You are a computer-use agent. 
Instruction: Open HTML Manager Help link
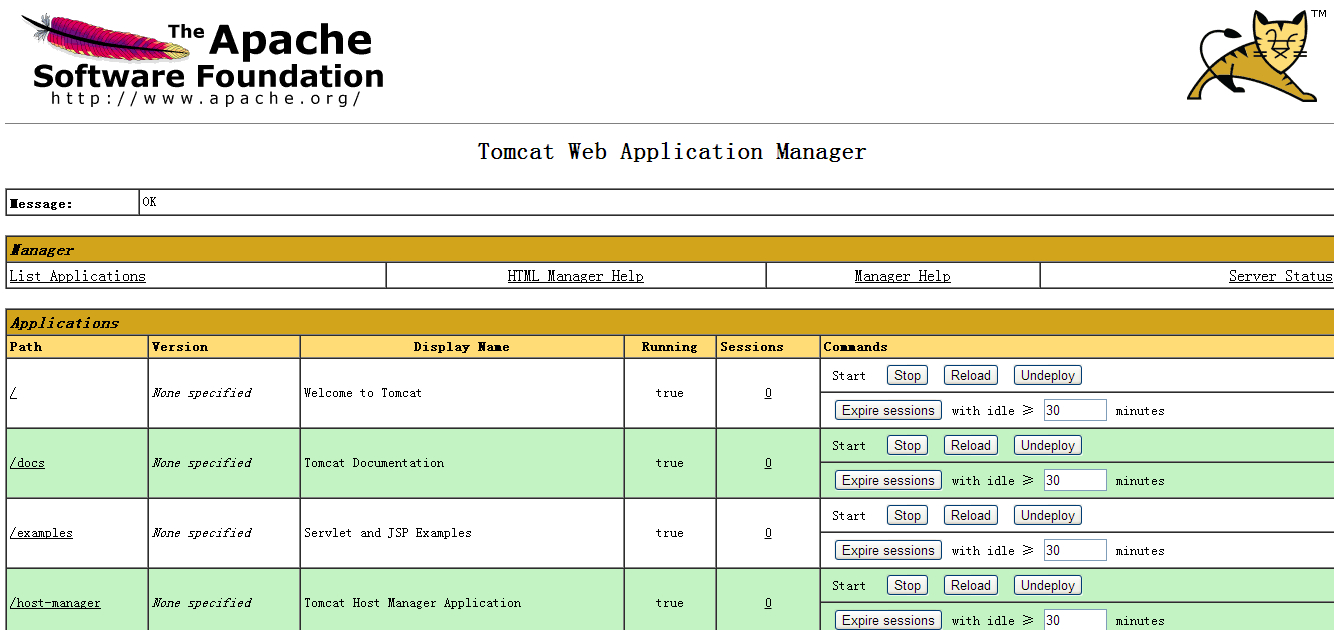tap(576, 276)
